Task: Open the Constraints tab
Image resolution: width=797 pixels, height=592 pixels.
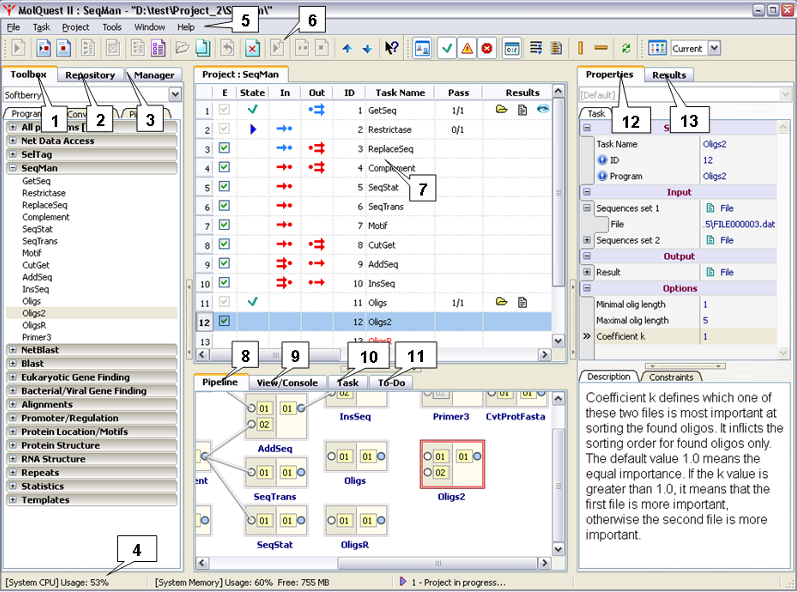Action: 671,377
